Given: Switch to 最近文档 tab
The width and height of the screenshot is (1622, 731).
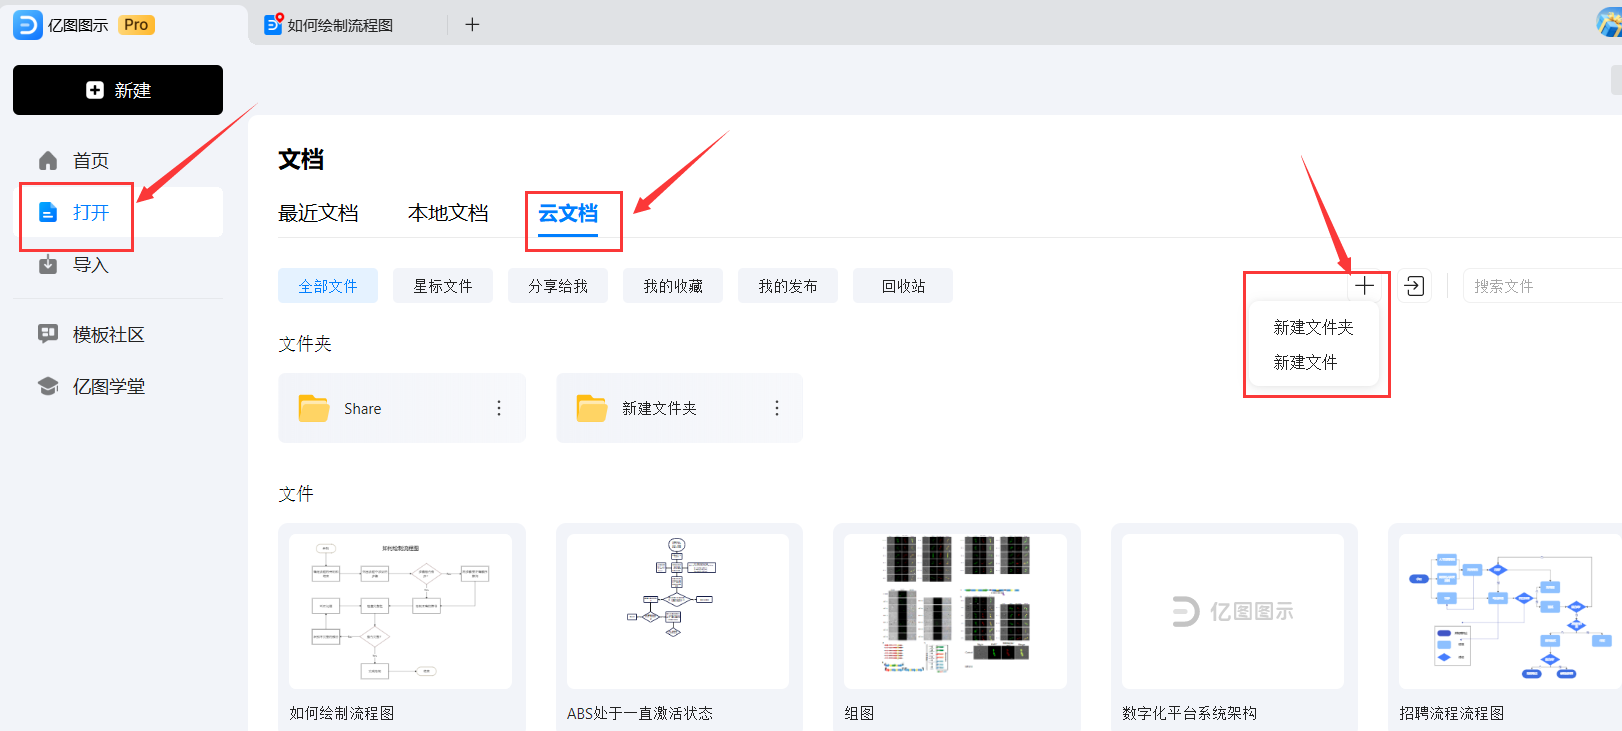Looking at the screenshot, I should (318, 213).
